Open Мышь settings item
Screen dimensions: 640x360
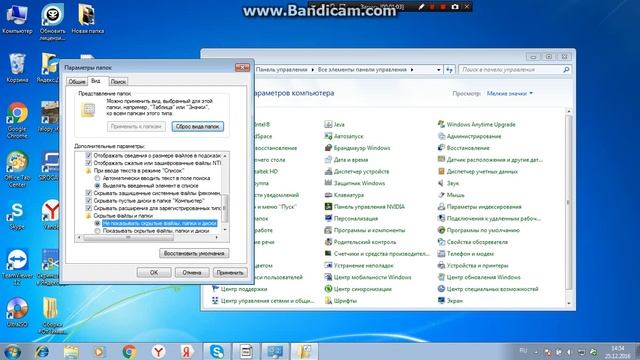click(451, 195)
